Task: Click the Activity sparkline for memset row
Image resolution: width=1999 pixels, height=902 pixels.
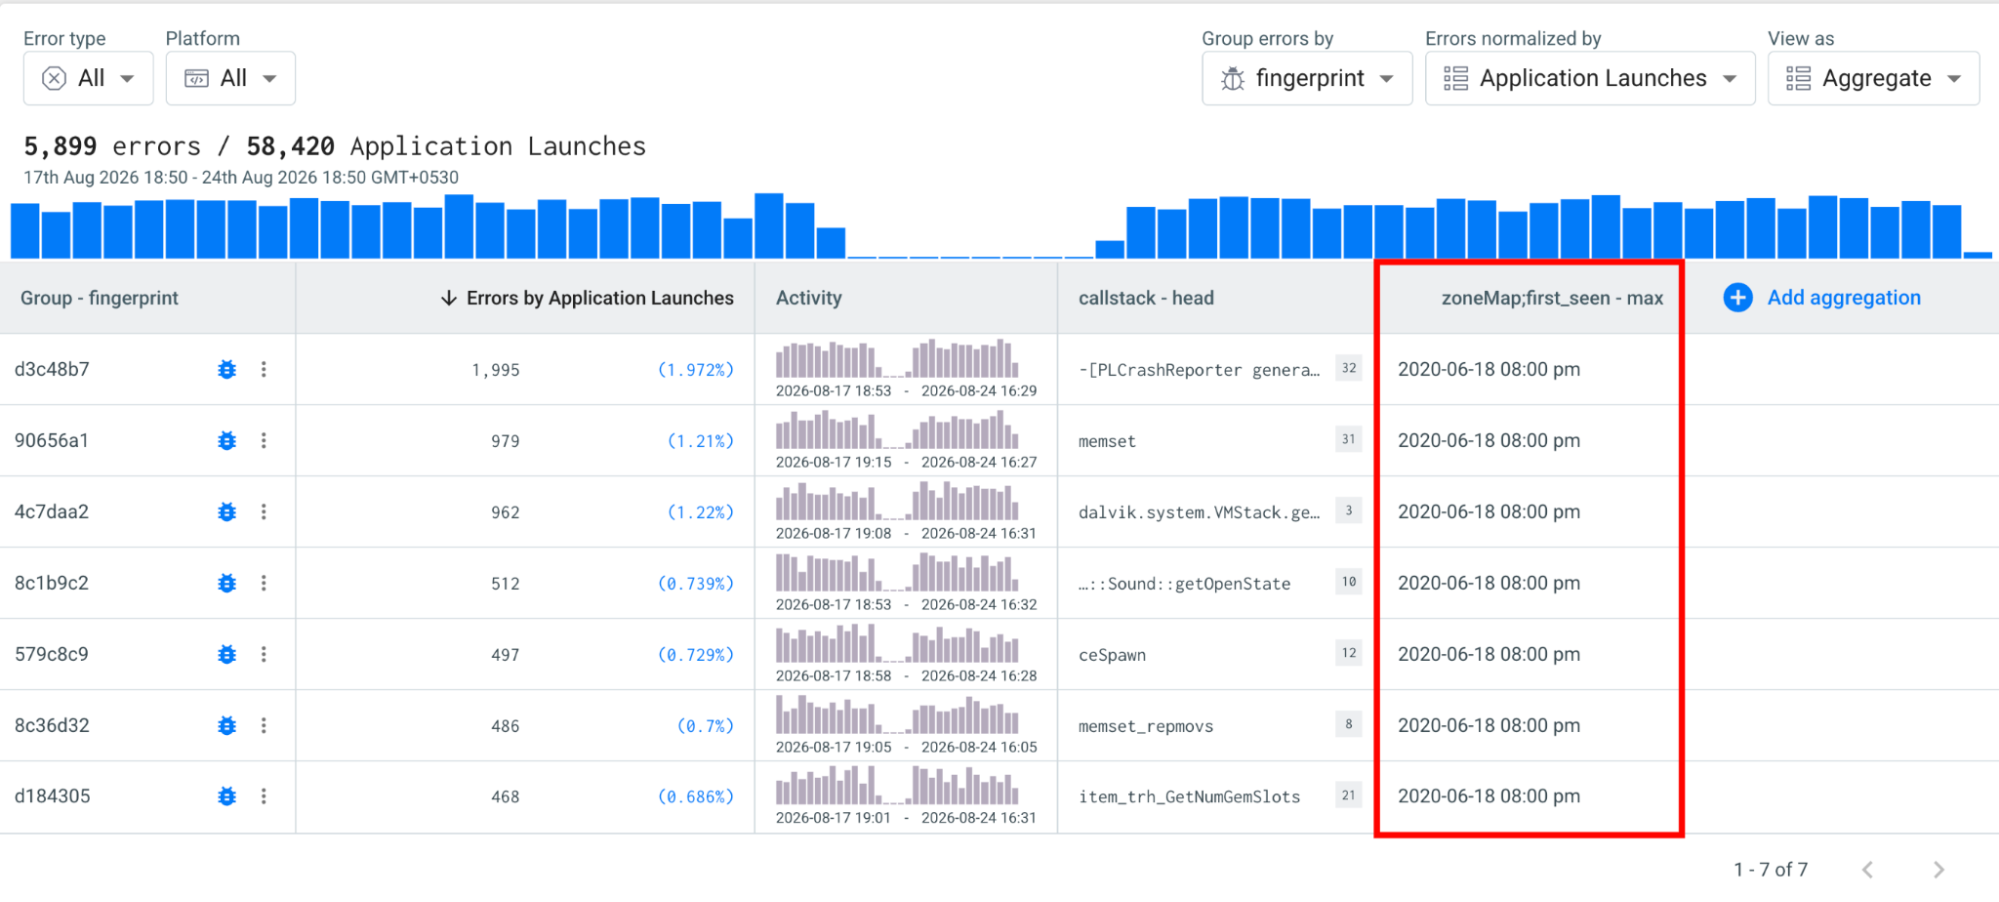Action: click(897, 431)
